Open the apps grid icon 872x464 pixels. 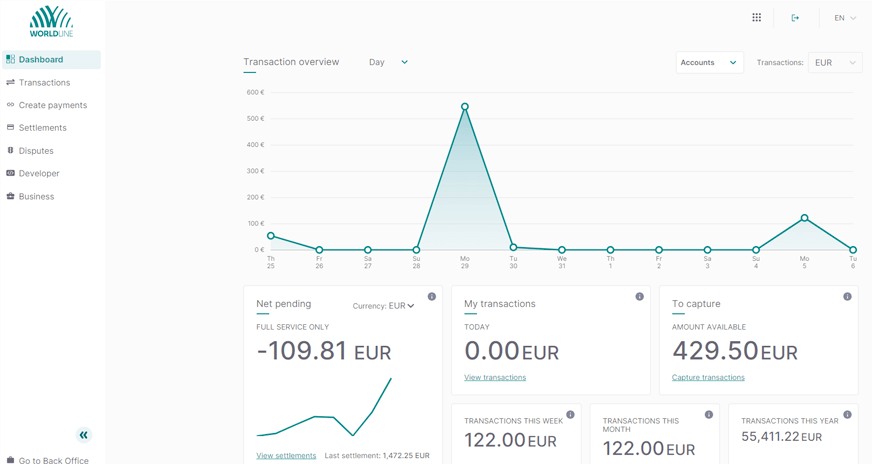[756, 18]
